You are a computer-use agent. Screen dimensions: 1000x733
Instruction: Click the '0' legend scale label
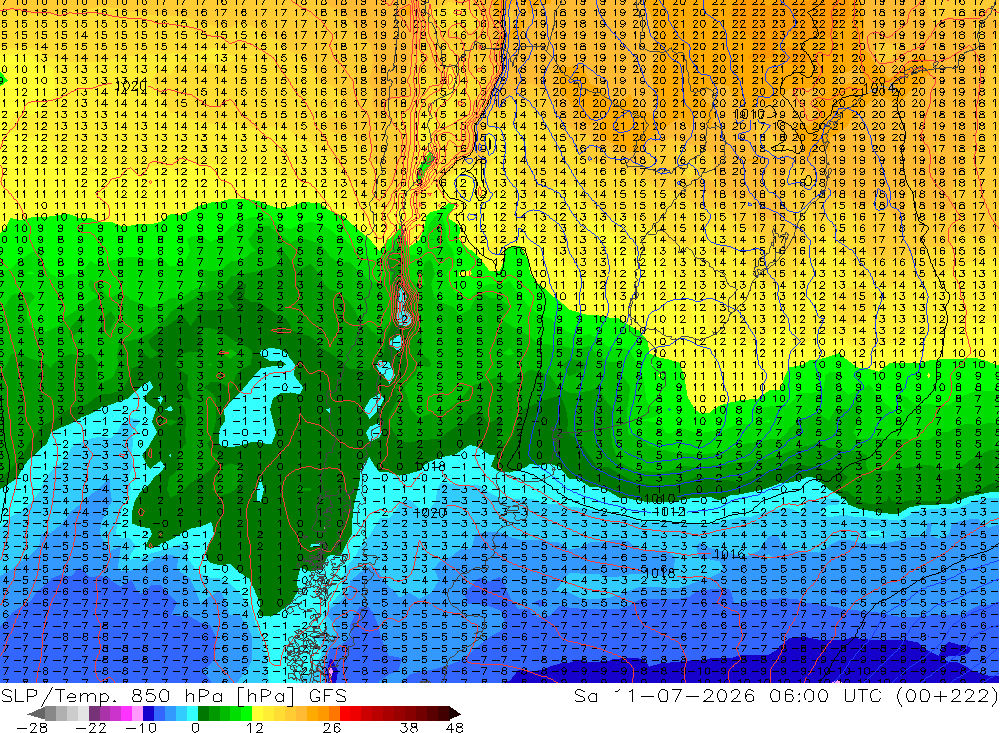196,727
